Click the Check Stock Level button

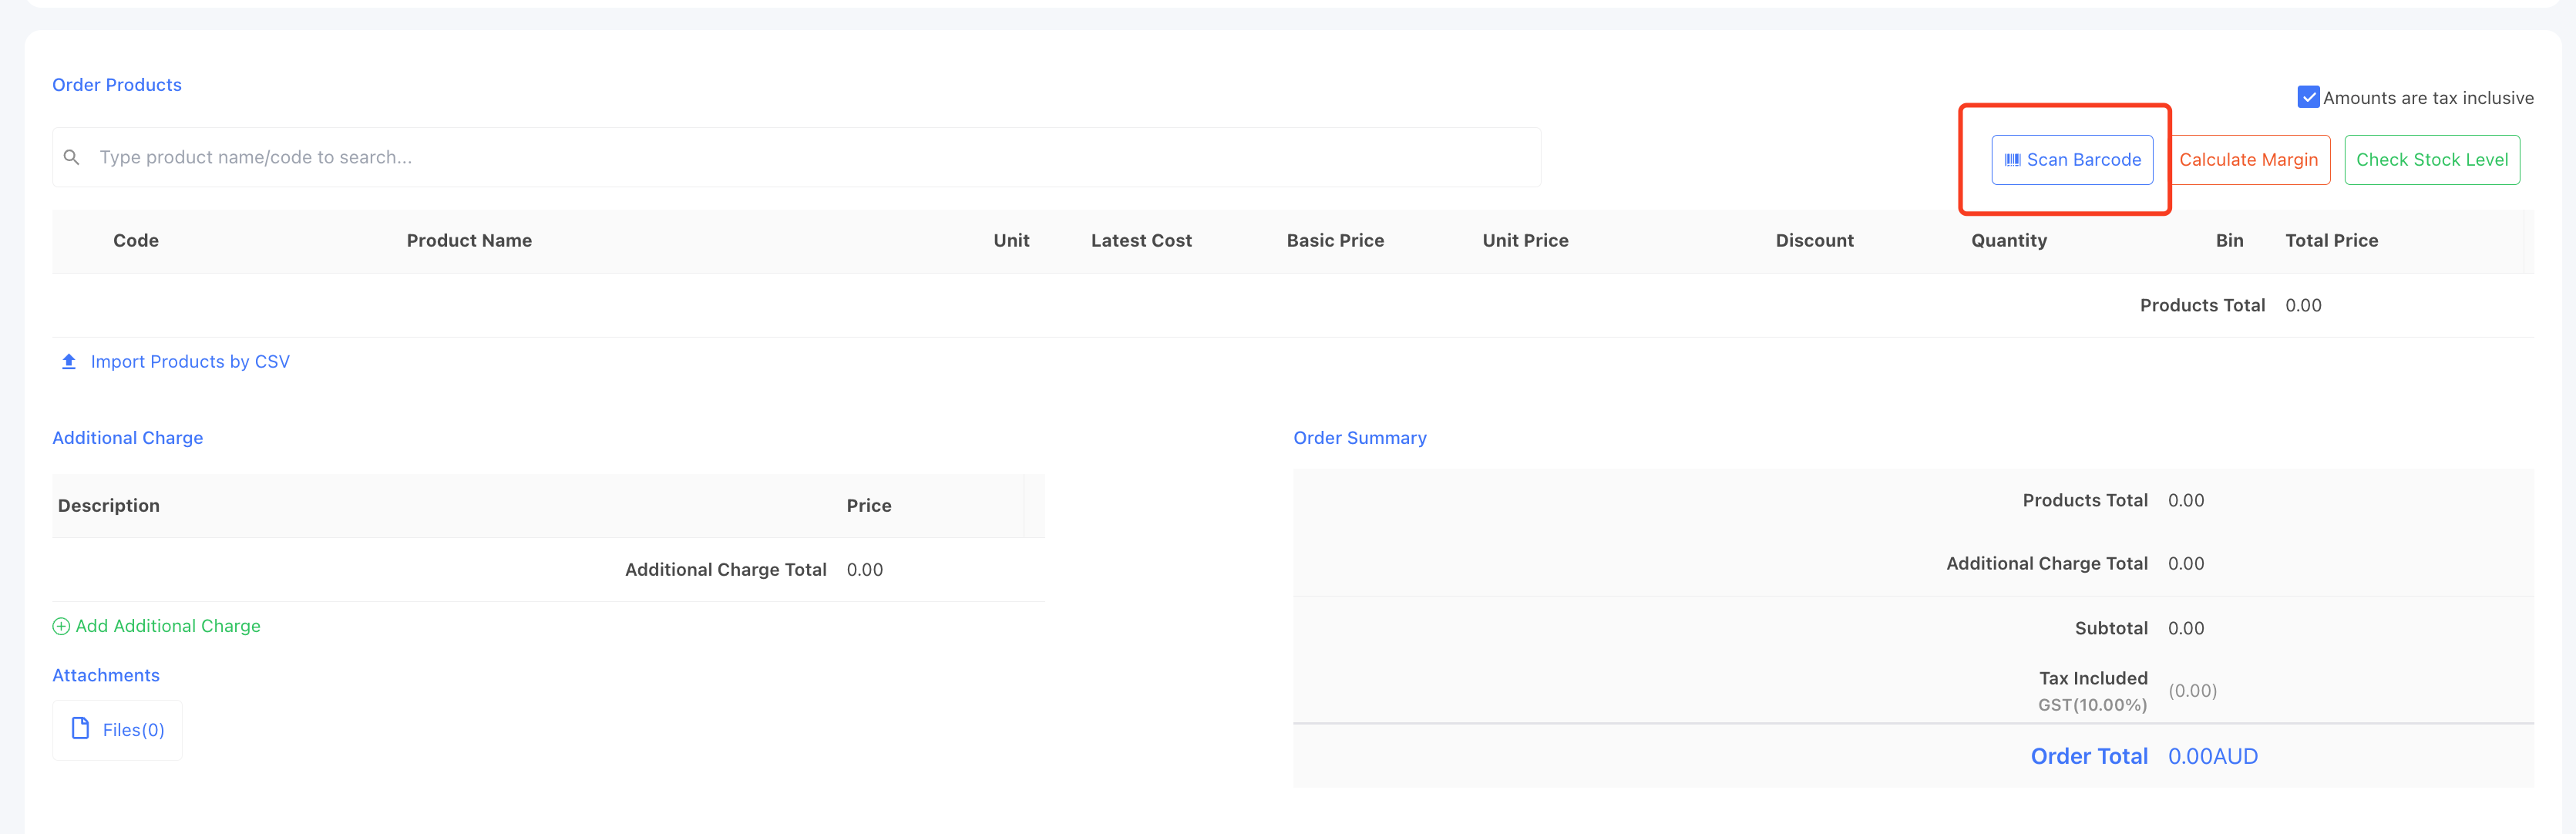(x=2432, y=160)
